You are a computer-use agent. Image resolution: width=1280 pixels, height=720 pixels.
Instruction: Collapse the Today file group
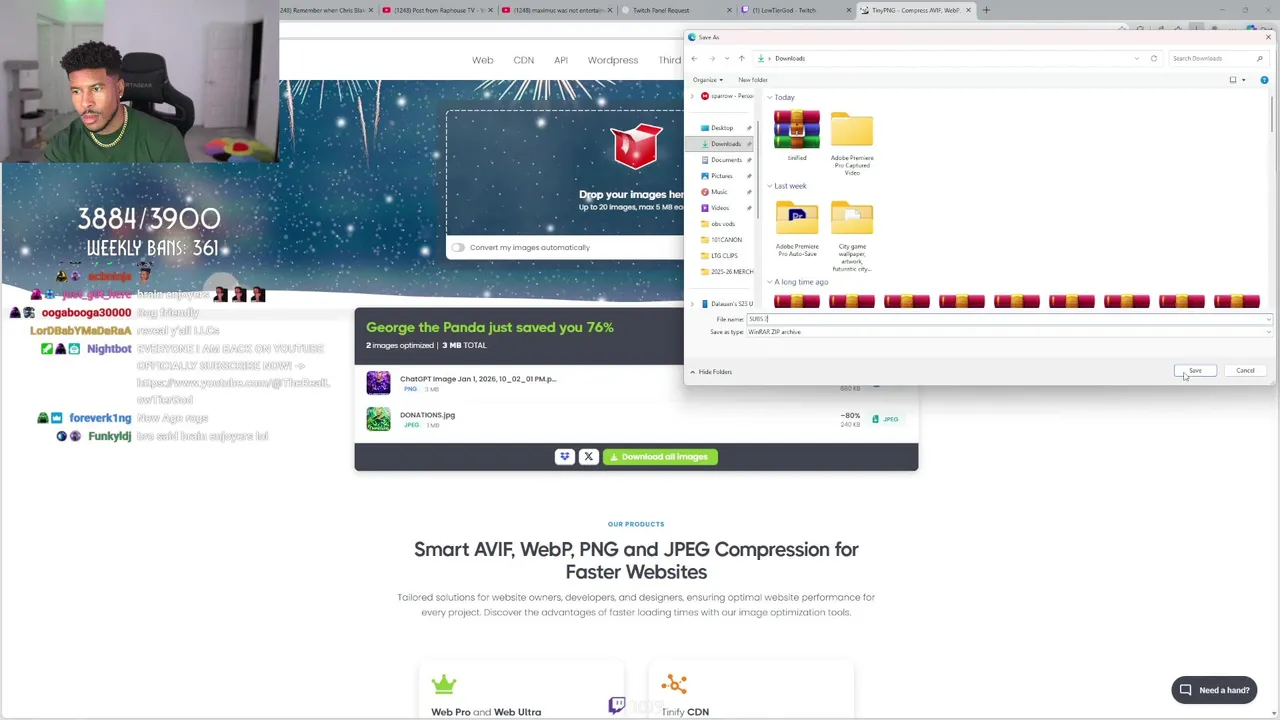[770, 97]
